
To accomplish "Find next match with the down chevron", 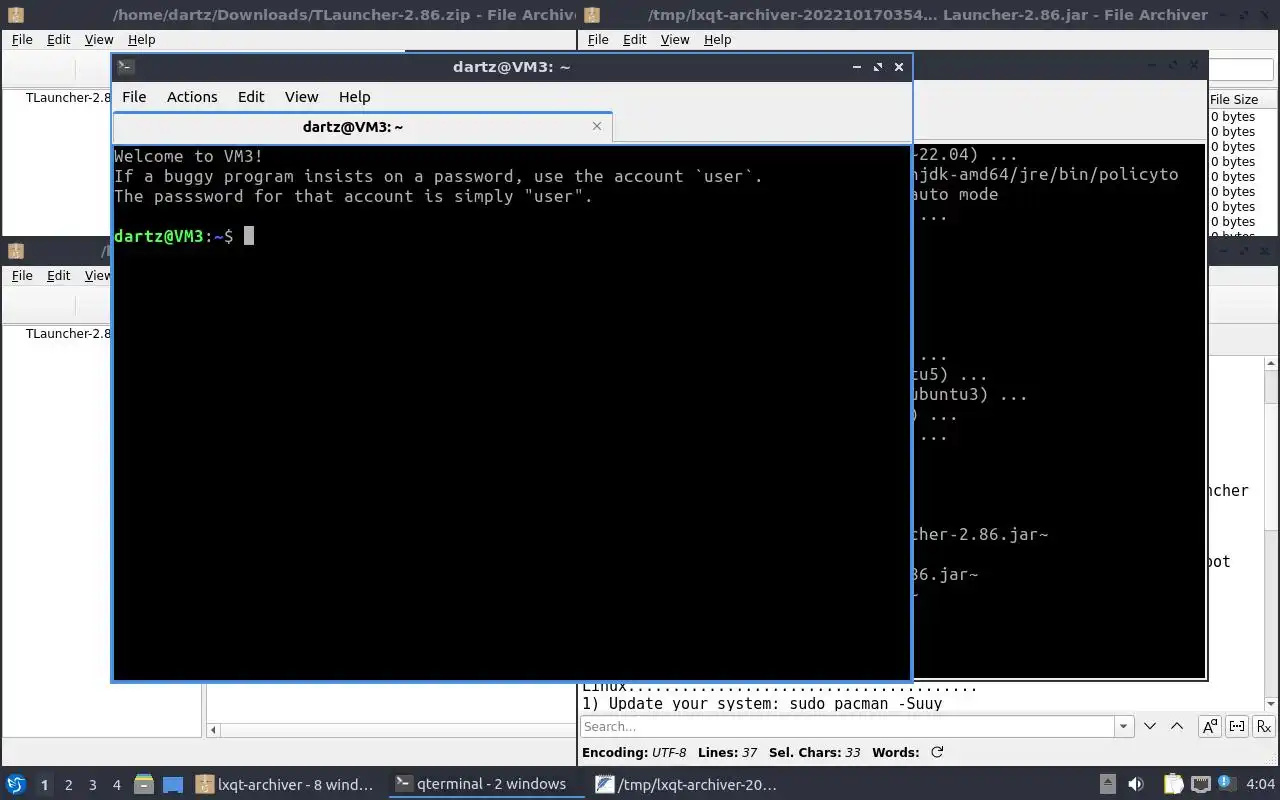I will coord(1150,726).
